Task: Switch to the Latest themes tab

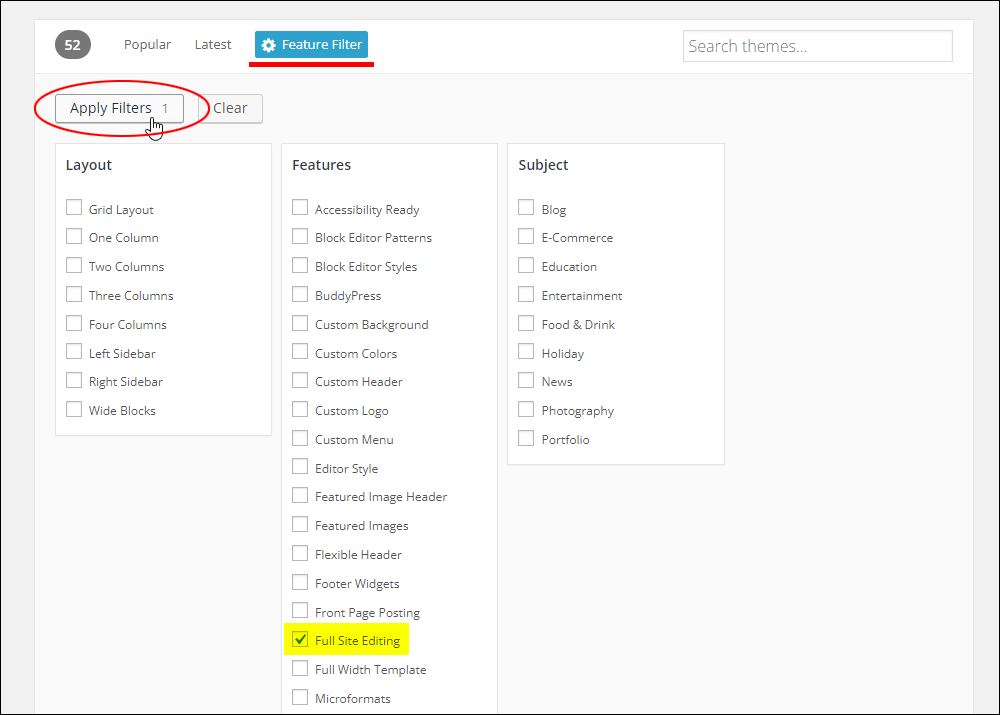Action: coord(213,45)
